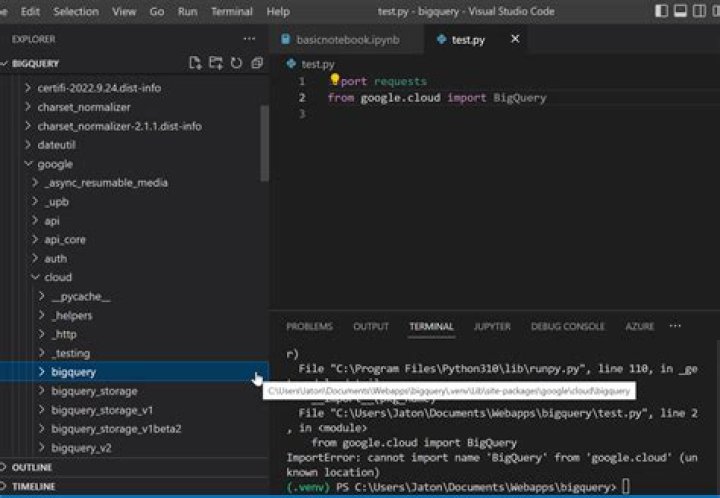
Task: Collapse the google folder
Action: click(x=133, y=164)
